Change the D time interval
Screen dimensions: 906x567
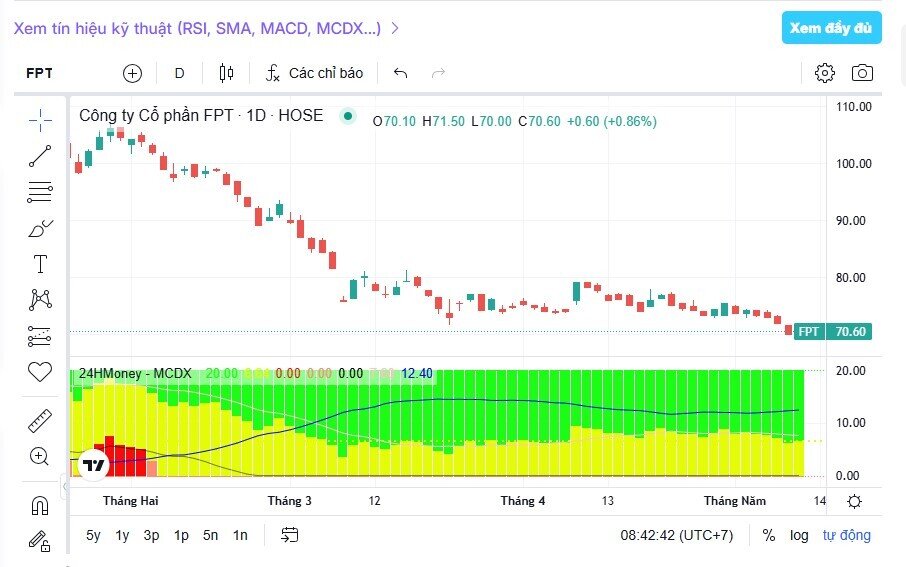pos(180,73)
